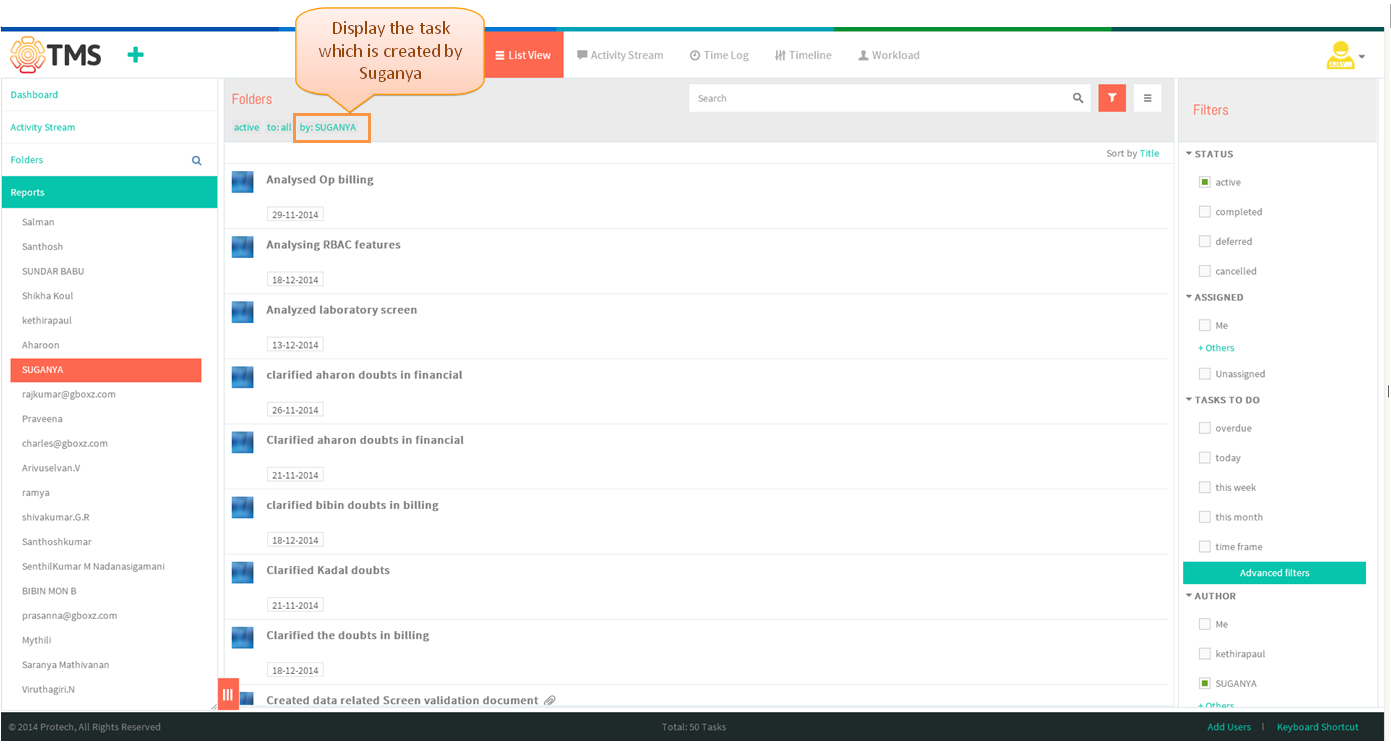Collapse the STATUS filter section

point(1210,154)
